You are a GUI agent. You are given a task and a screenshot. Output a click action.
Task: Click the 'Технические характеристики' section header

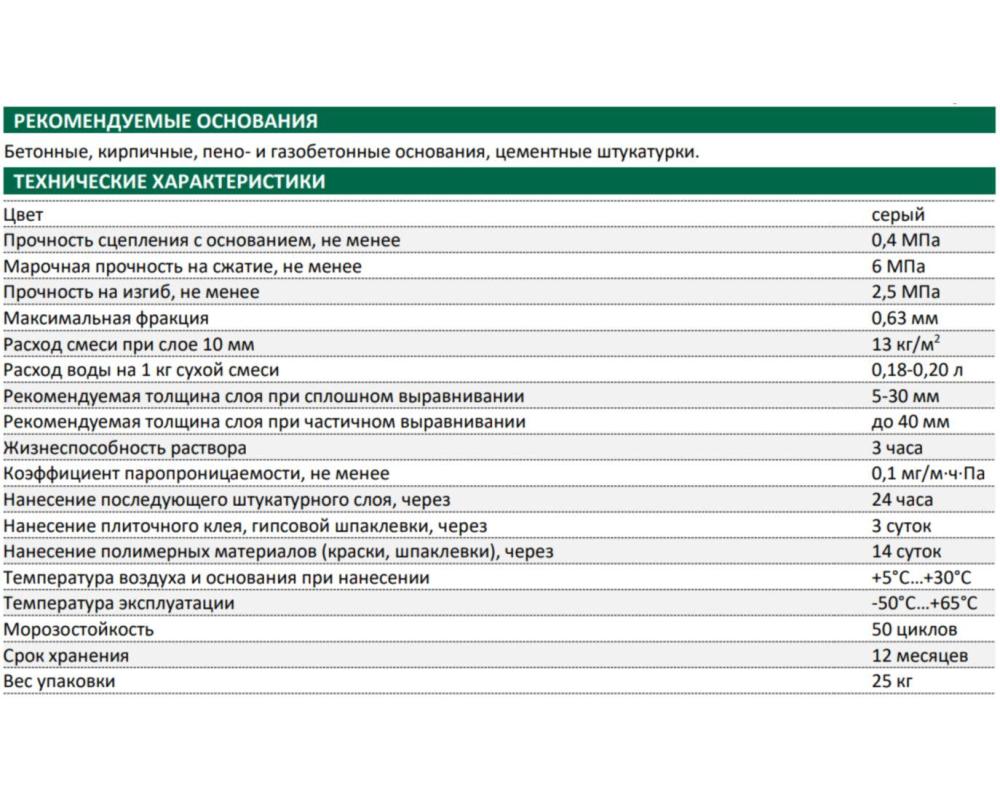pos(165,182)
